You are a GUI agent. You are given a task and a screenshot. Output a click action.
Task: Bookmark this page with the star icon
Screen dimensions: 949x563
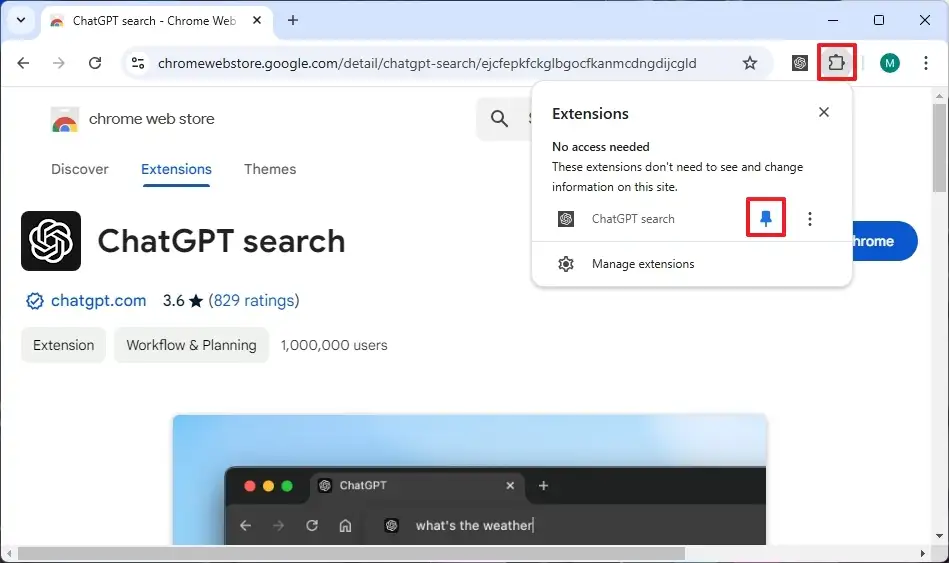[x=750, y=63]
